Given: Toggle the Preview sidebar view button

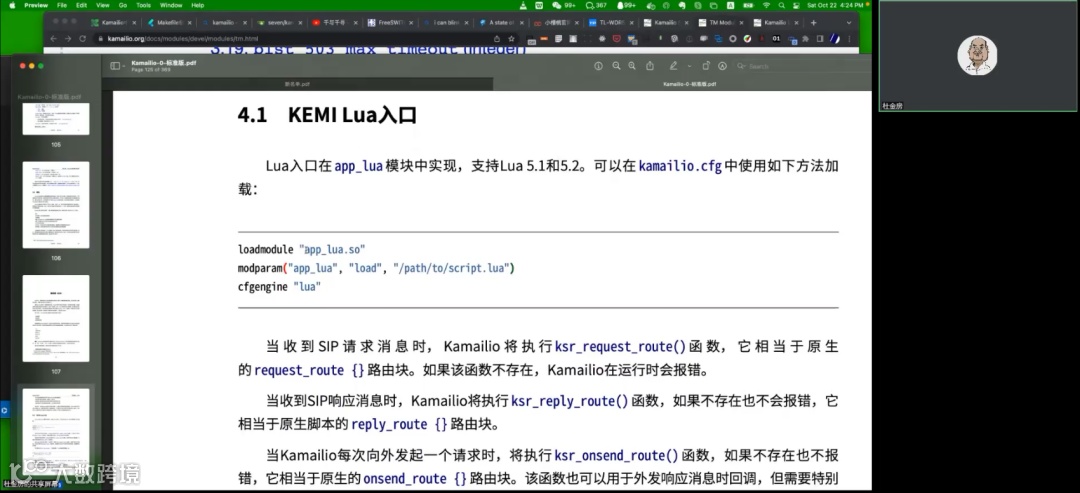Looking at the screenshot, I should coord(114,66).
